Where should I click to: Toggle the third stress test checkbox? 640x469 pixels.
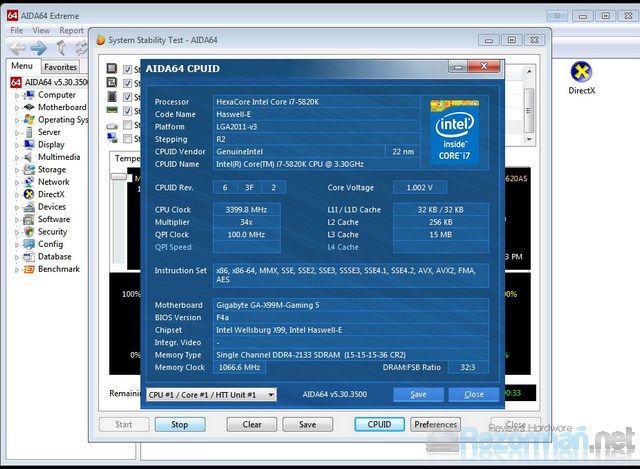[x=127, y=97]
